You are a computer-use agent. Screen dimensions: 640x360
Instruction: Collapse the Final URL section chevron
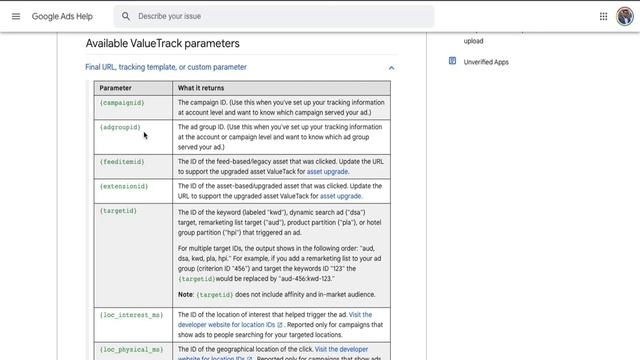point(391,68)
